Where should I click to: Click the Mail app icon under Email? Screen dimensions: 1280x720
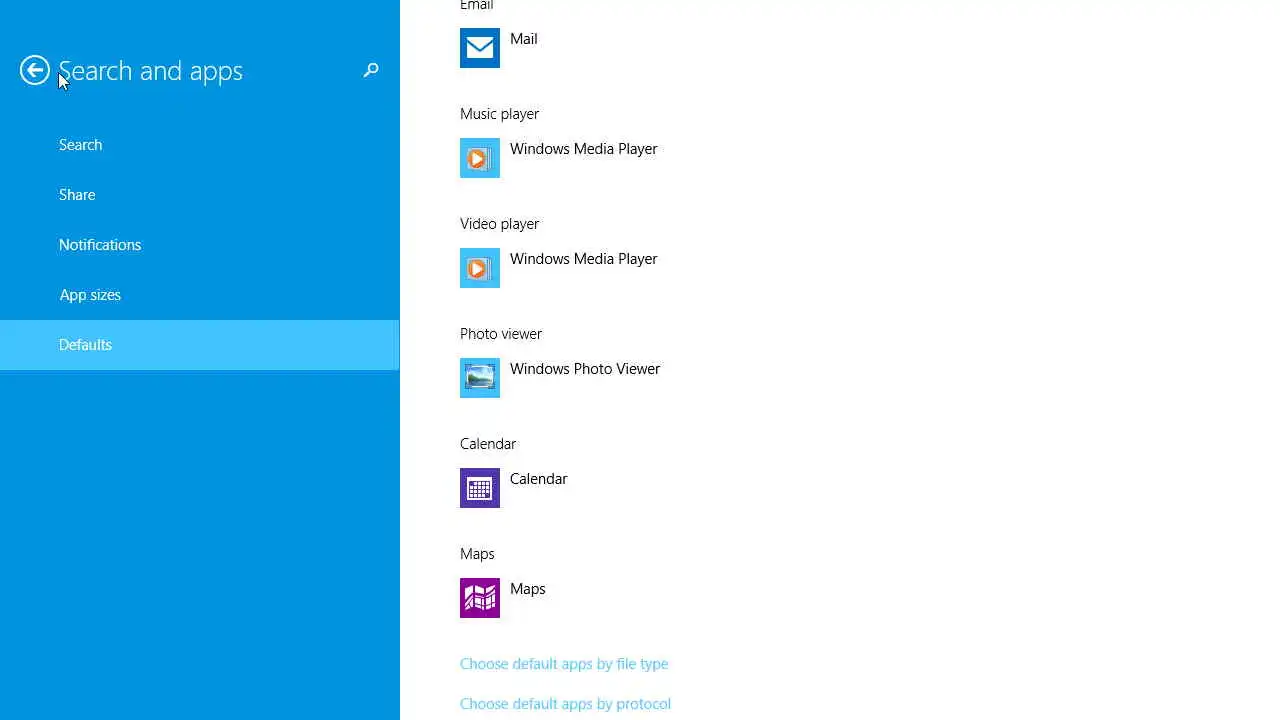point(480,48)
